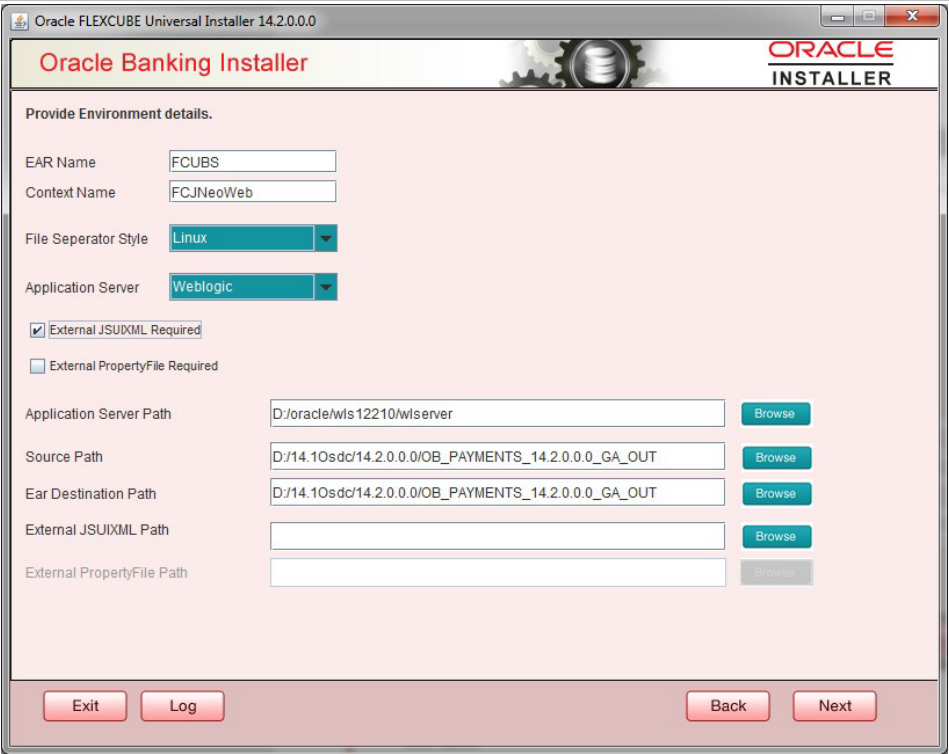Click the Exit button
The image size is (949, 754).
(x=85, y=706)
